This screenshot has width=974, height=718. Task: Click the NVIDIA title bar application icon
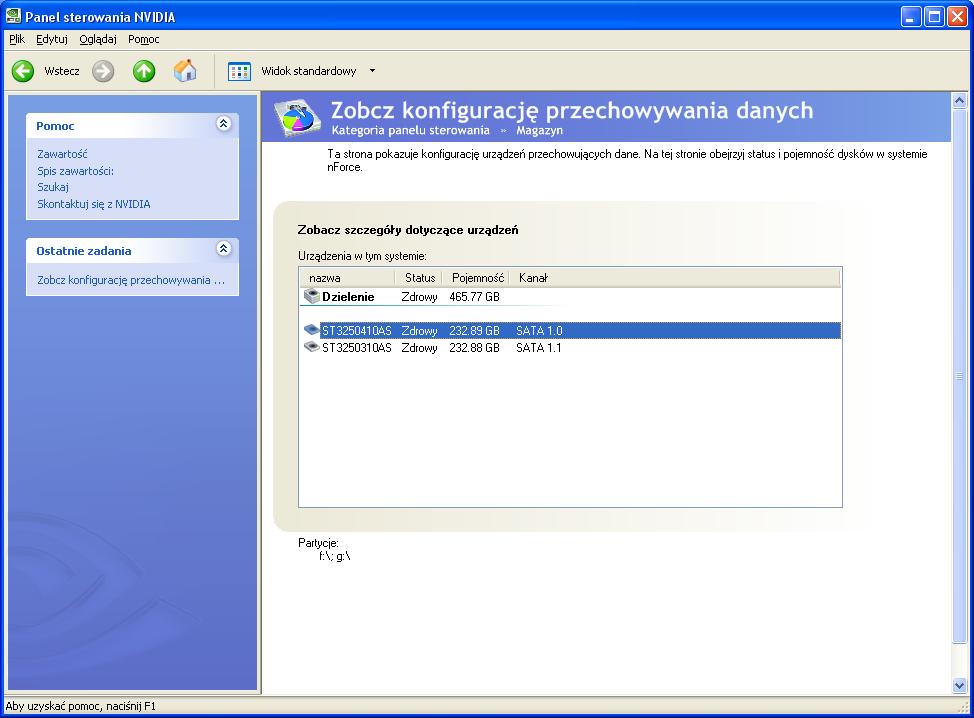(x=13, y=16)
